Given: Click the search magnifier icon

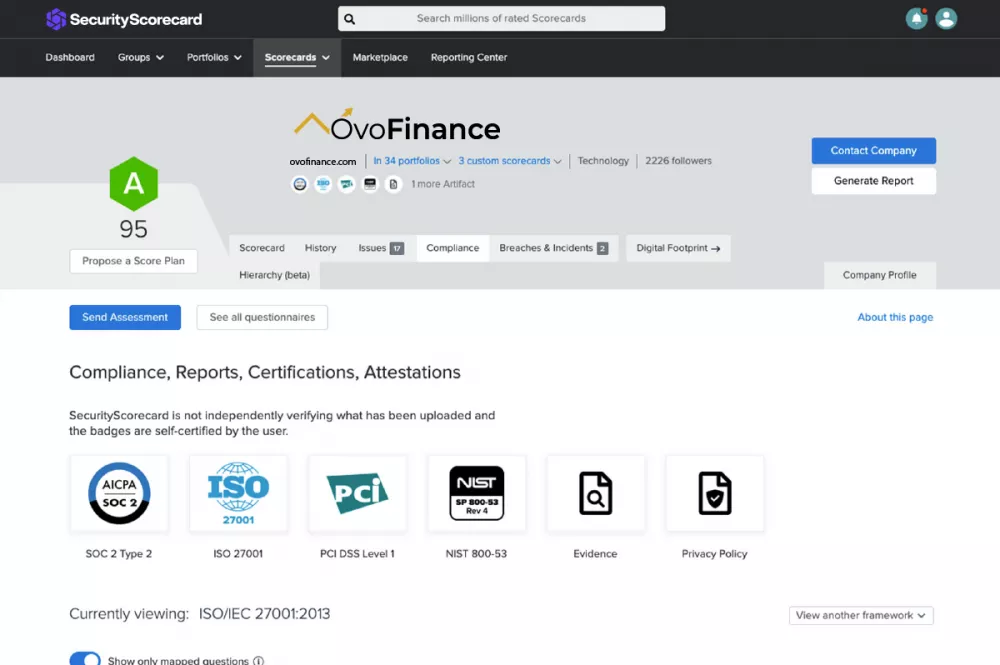Looking at the screenshot, I should [349, 19].
